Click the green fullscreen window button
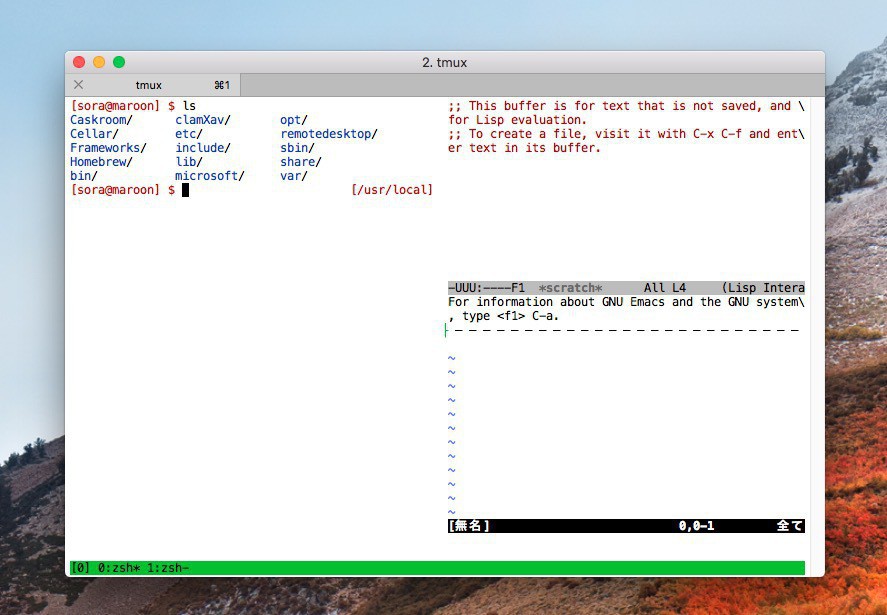Screen dimensions: 887x615 119,62
